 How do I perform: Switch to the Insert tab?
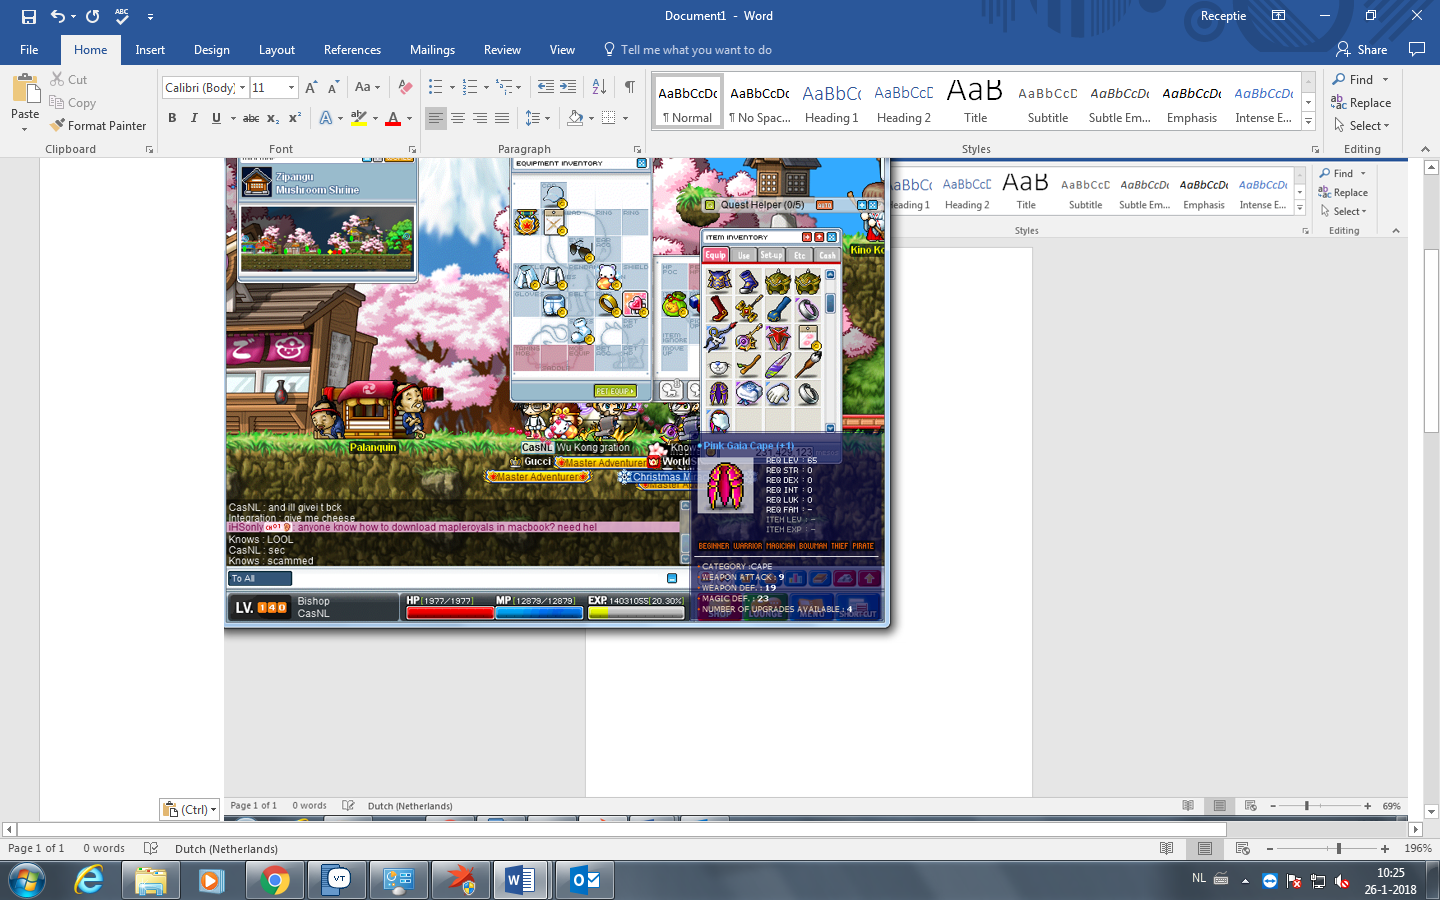[150, 49]
